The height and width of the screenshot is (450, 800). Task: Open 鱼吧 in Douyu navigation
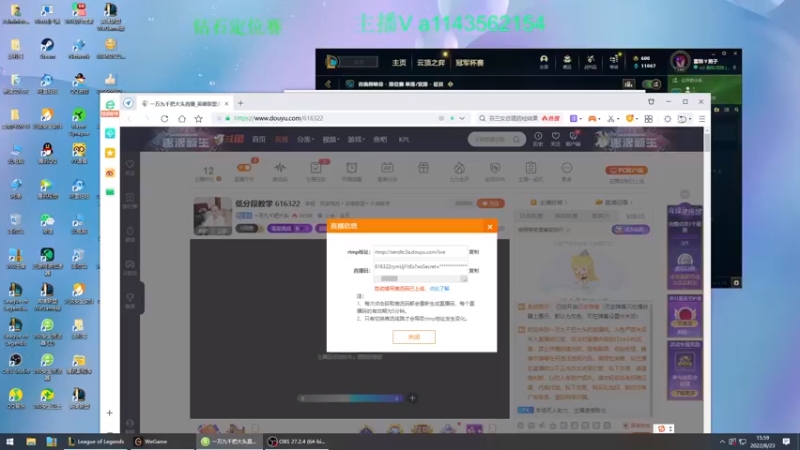[380, 139]
